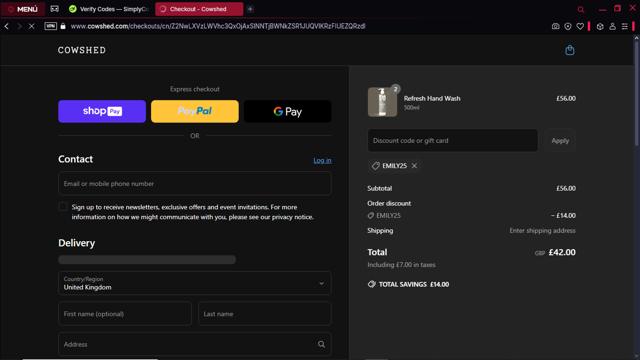Open the extensions cube icon
This screenshot has height=360, width=640.
pyautogui.click(x=600, y=27)
